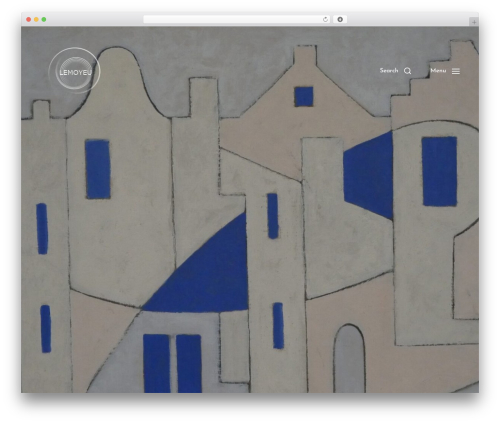This screenshot has height=423, width=500.
Task: Minimize the window with the yellow button
Action: [x=36, y=19]
